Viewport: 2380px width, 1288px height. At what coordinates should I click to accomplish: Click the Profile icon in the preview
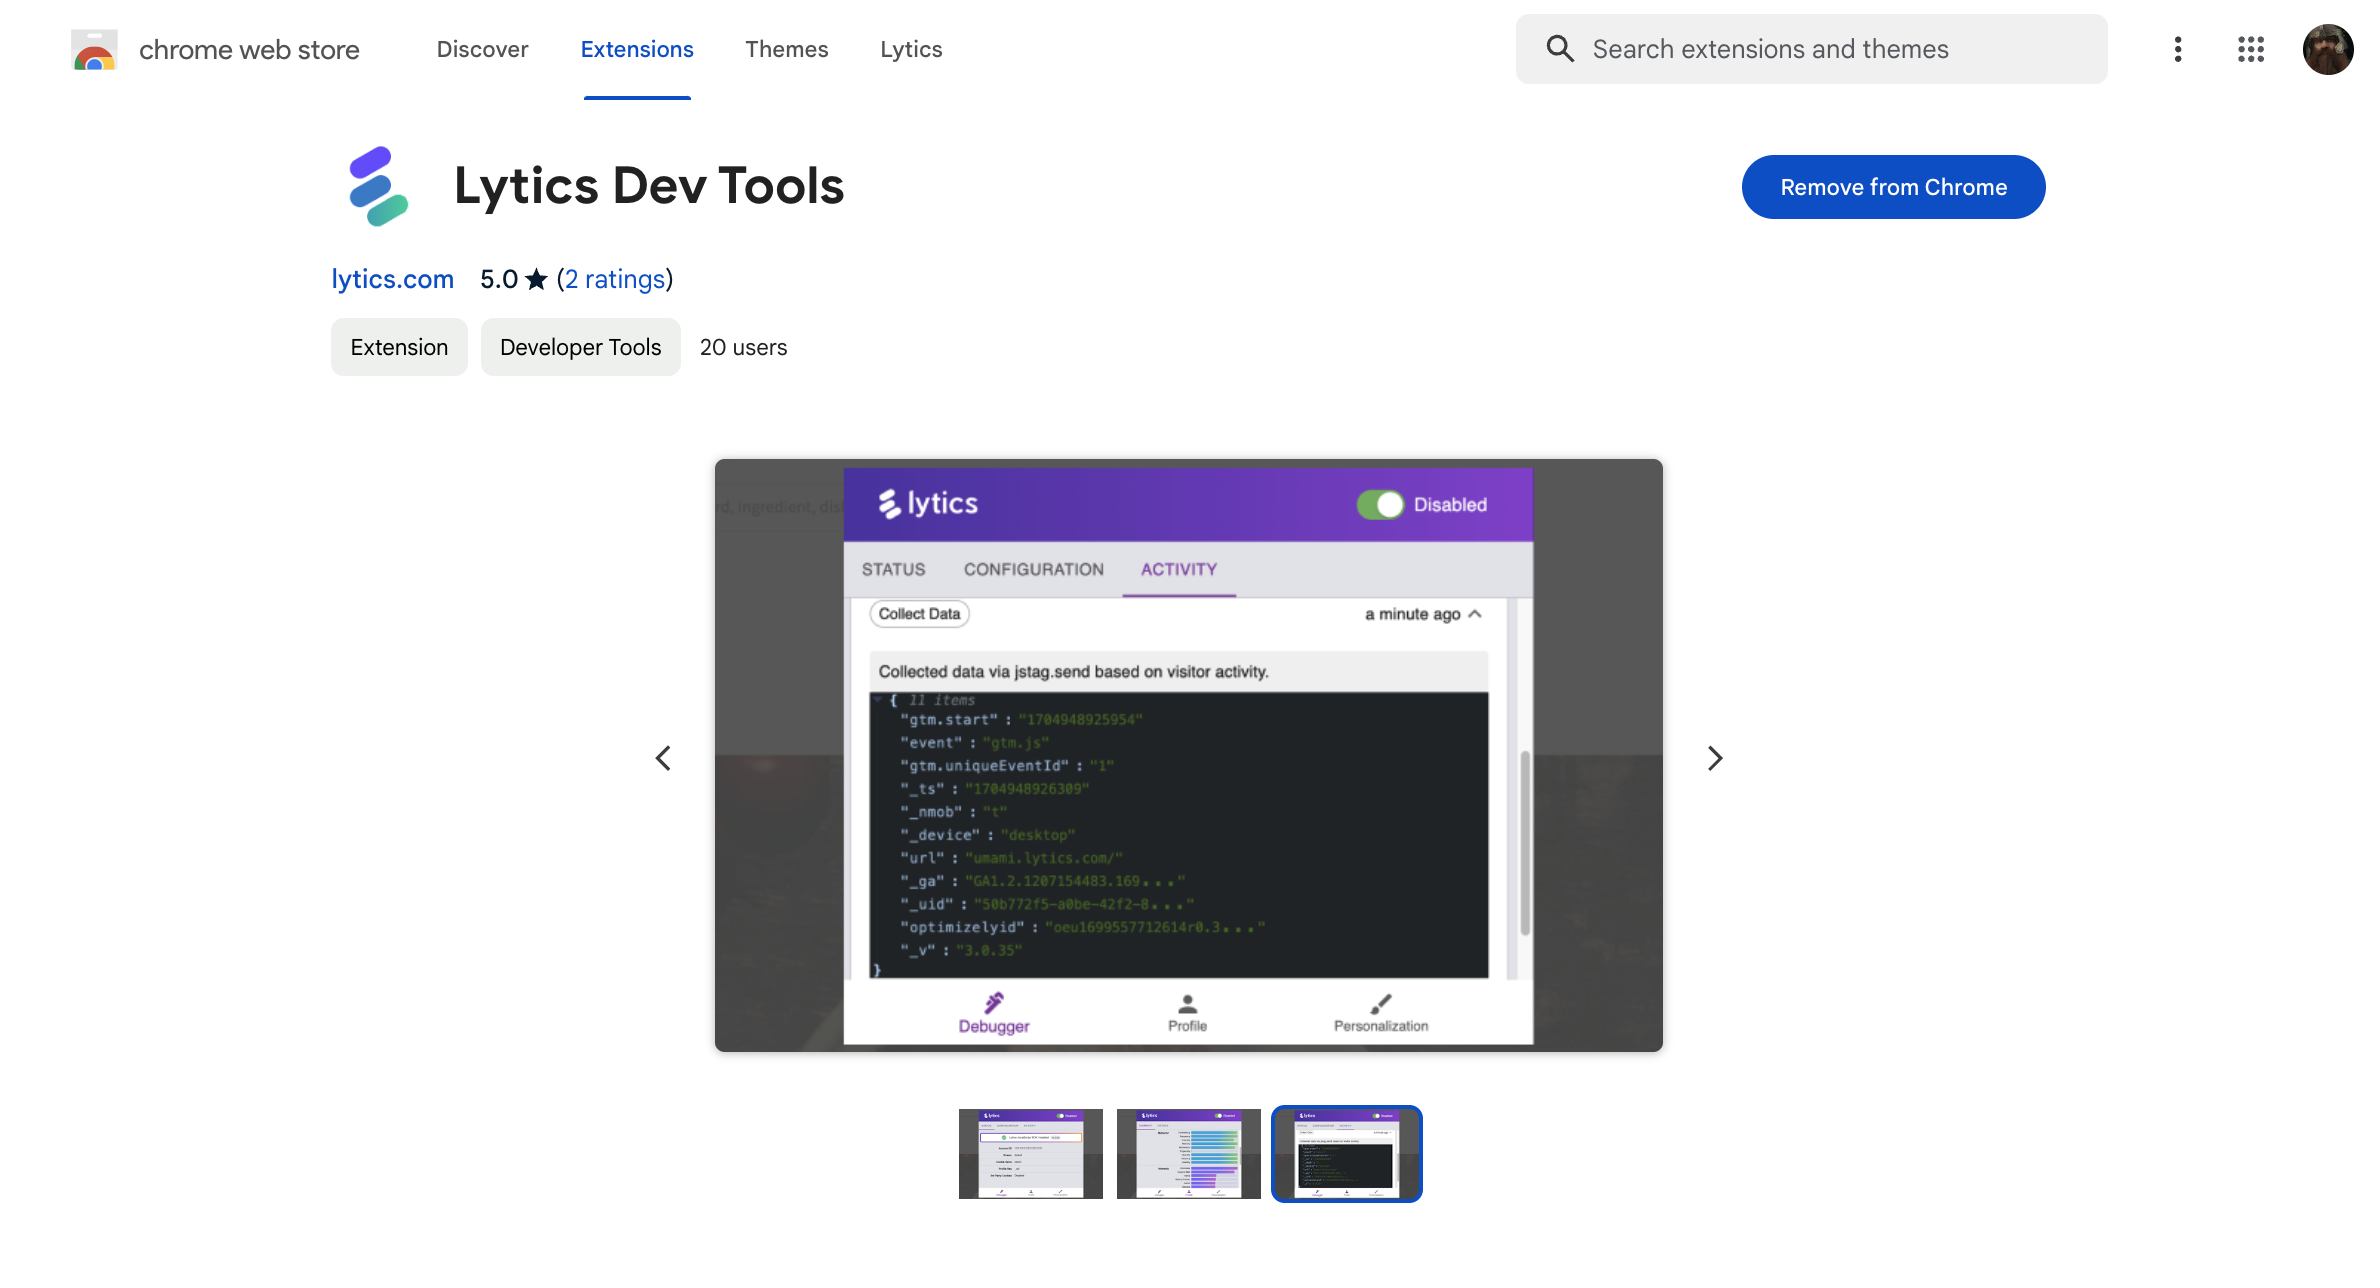(1188, 1003)
